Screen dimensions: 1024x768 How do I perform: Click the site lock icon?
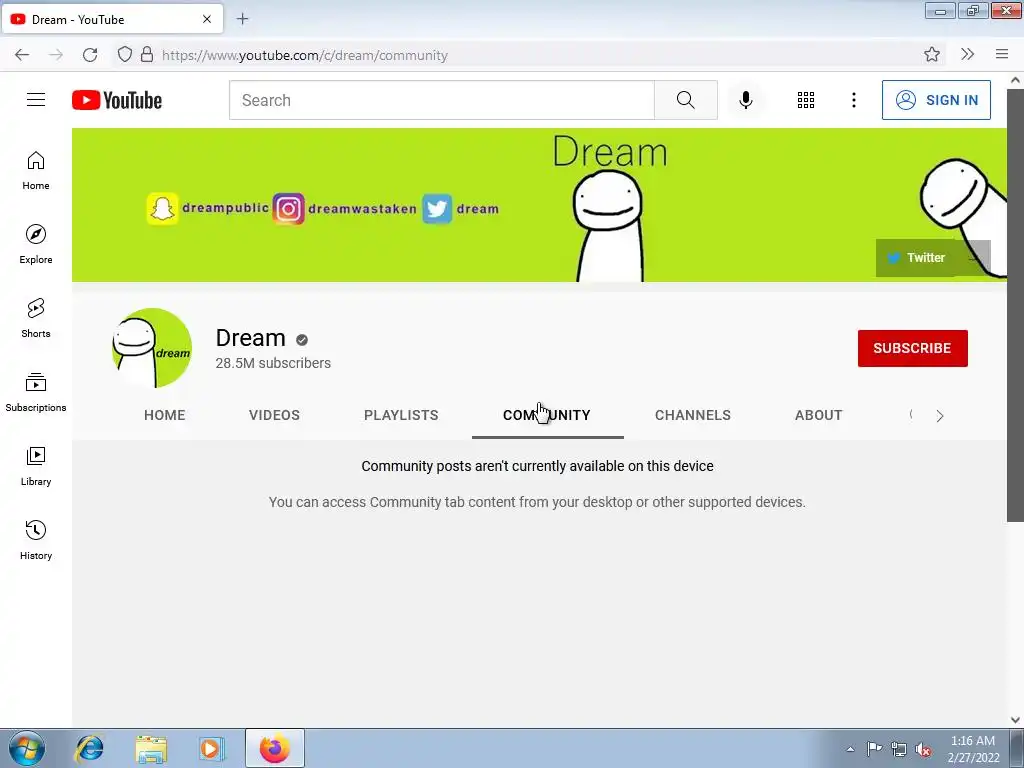pos(147,55)
